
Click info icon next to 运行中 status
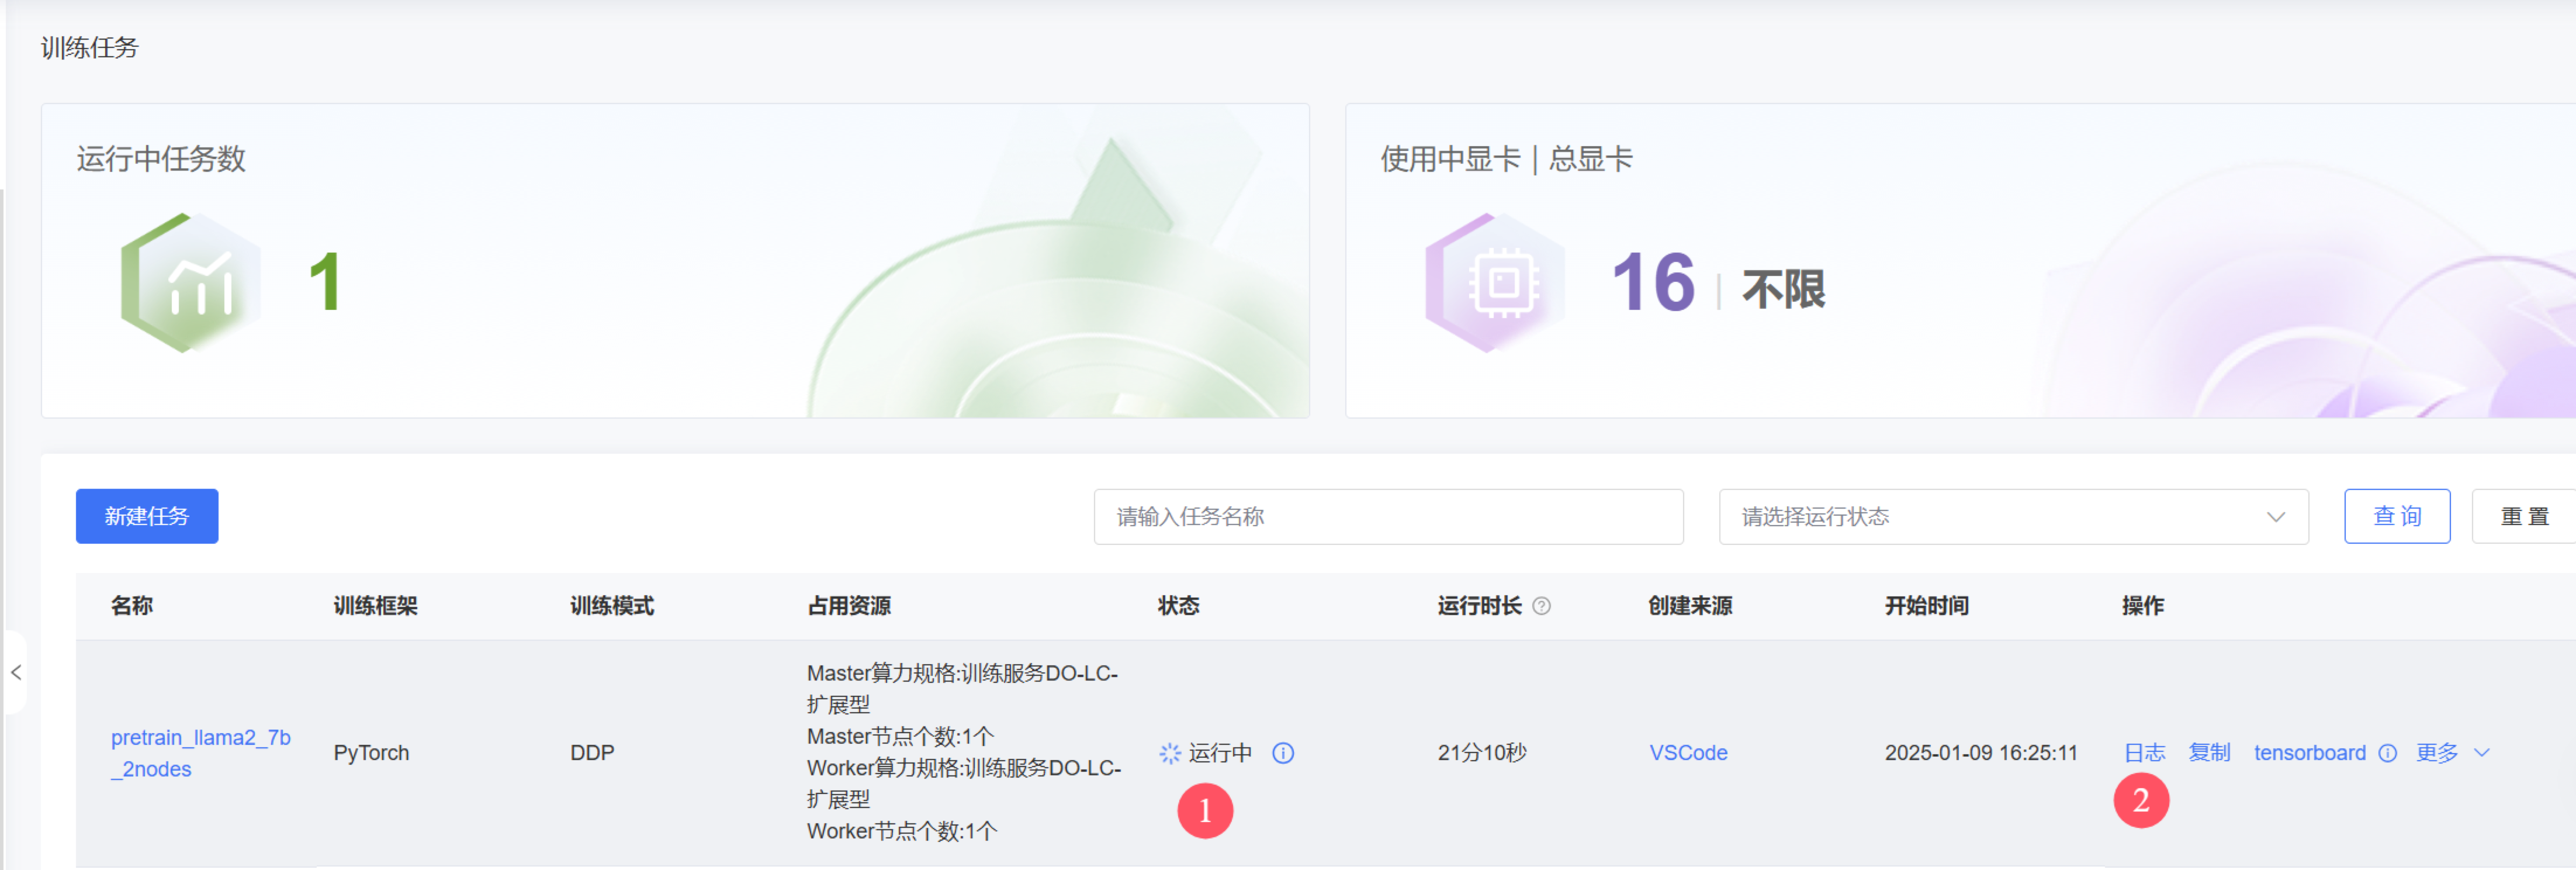coord(1283,753)
